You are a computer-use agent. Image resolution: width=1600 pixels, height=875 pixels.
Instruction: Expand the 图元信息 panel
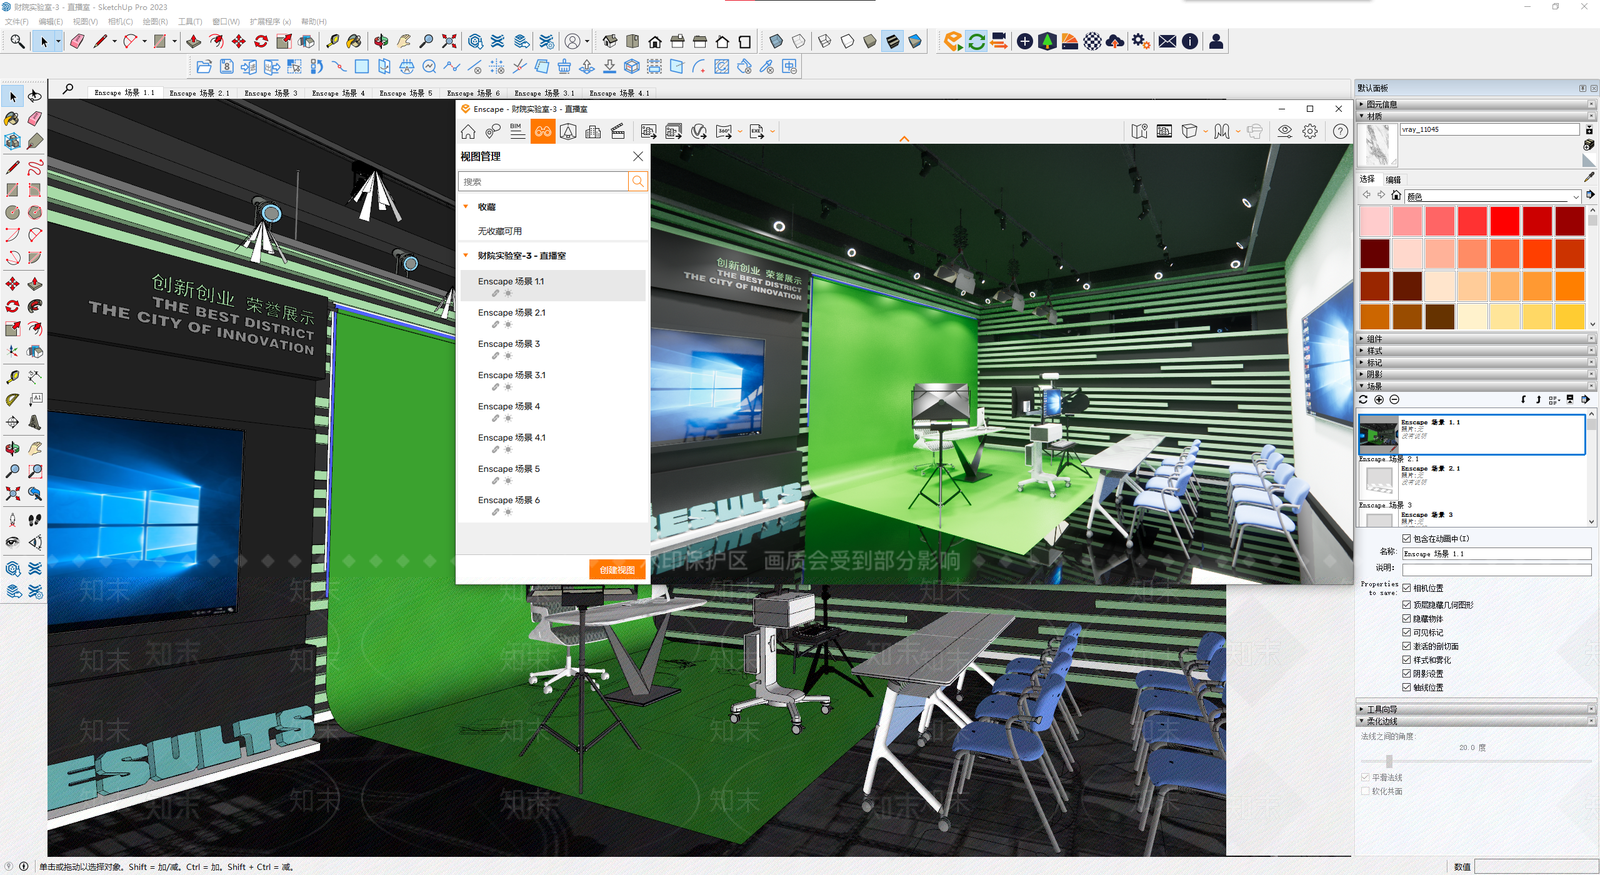(x=1475, y=104)
